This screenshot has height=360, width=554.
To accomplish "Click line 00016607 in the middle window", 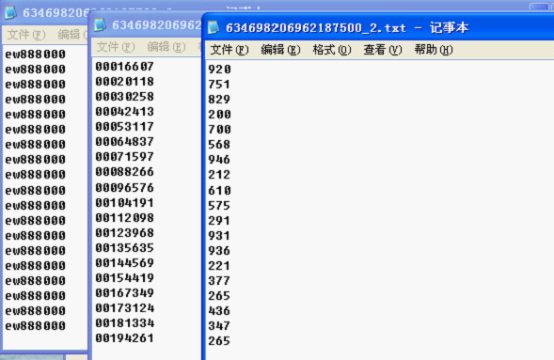I will [125, 66].
